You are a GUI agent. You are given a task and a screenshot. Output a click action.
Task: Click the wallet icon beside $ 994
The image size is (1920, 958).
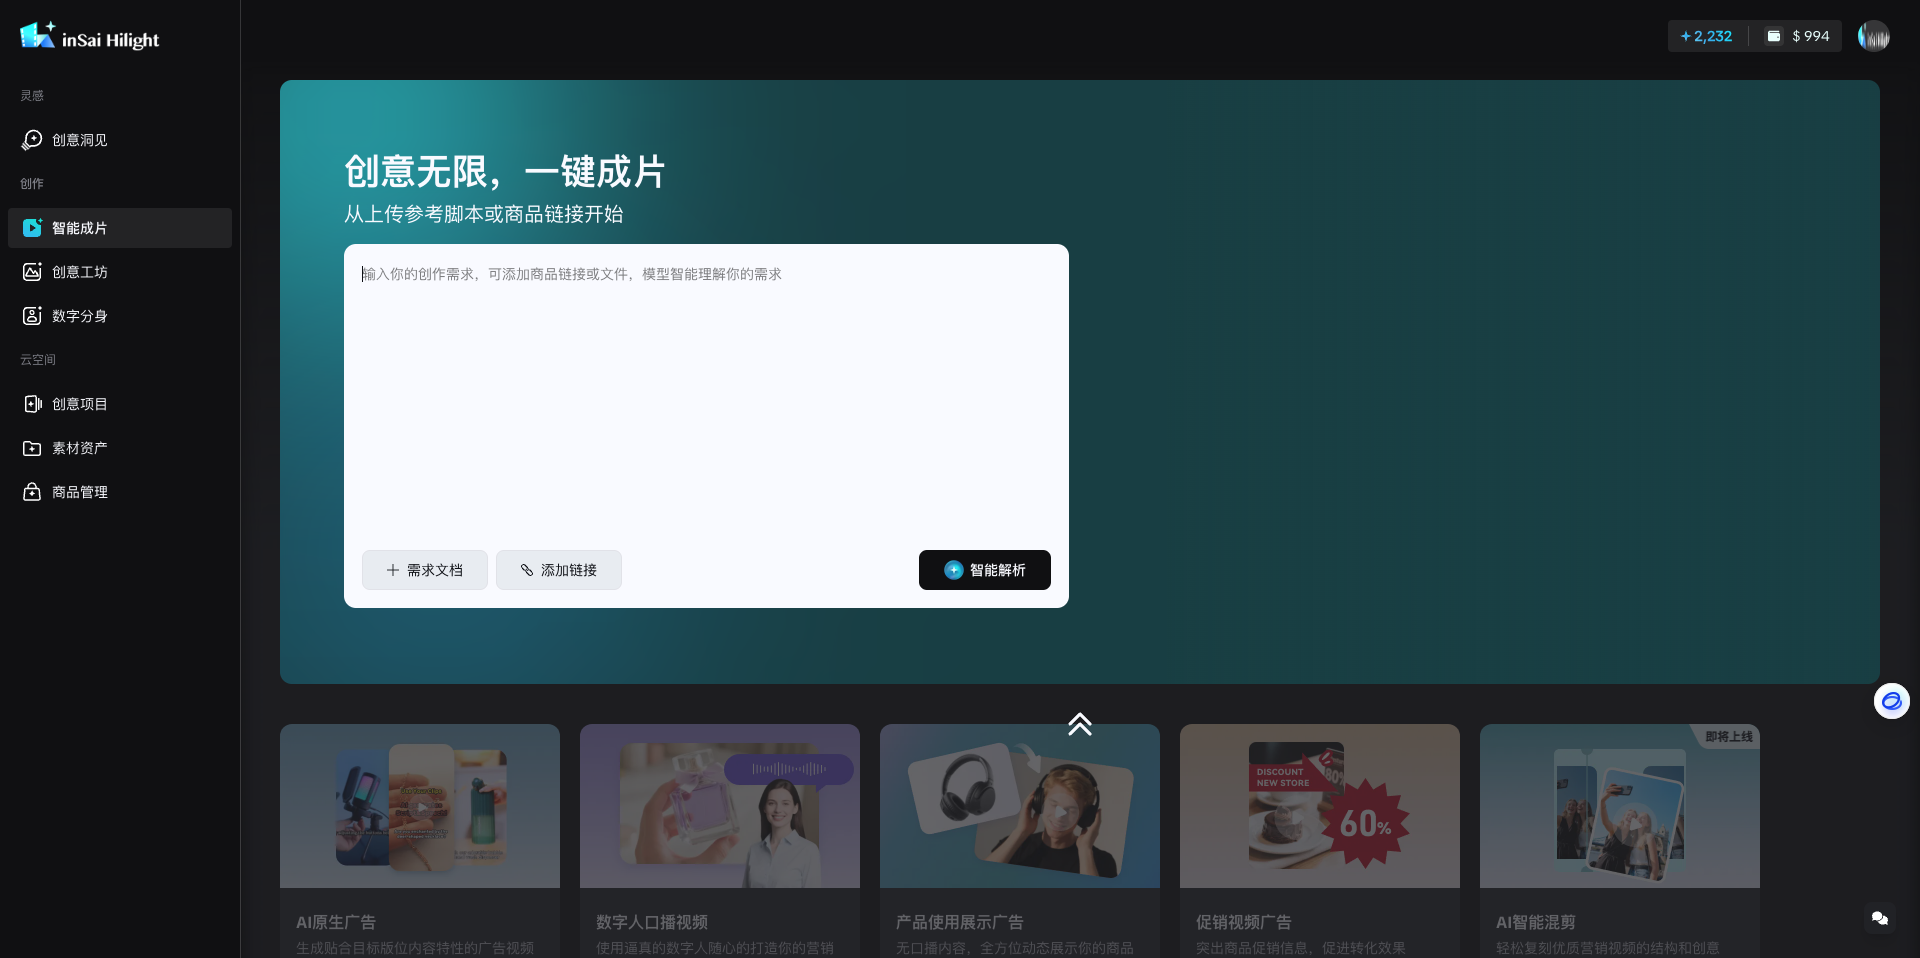pyautogui.click(x=1774, y=36)
